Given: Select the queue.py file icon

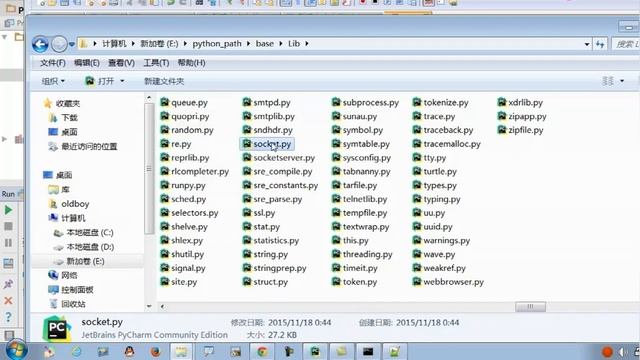Looking at the screenshot, I should (164, 102).
